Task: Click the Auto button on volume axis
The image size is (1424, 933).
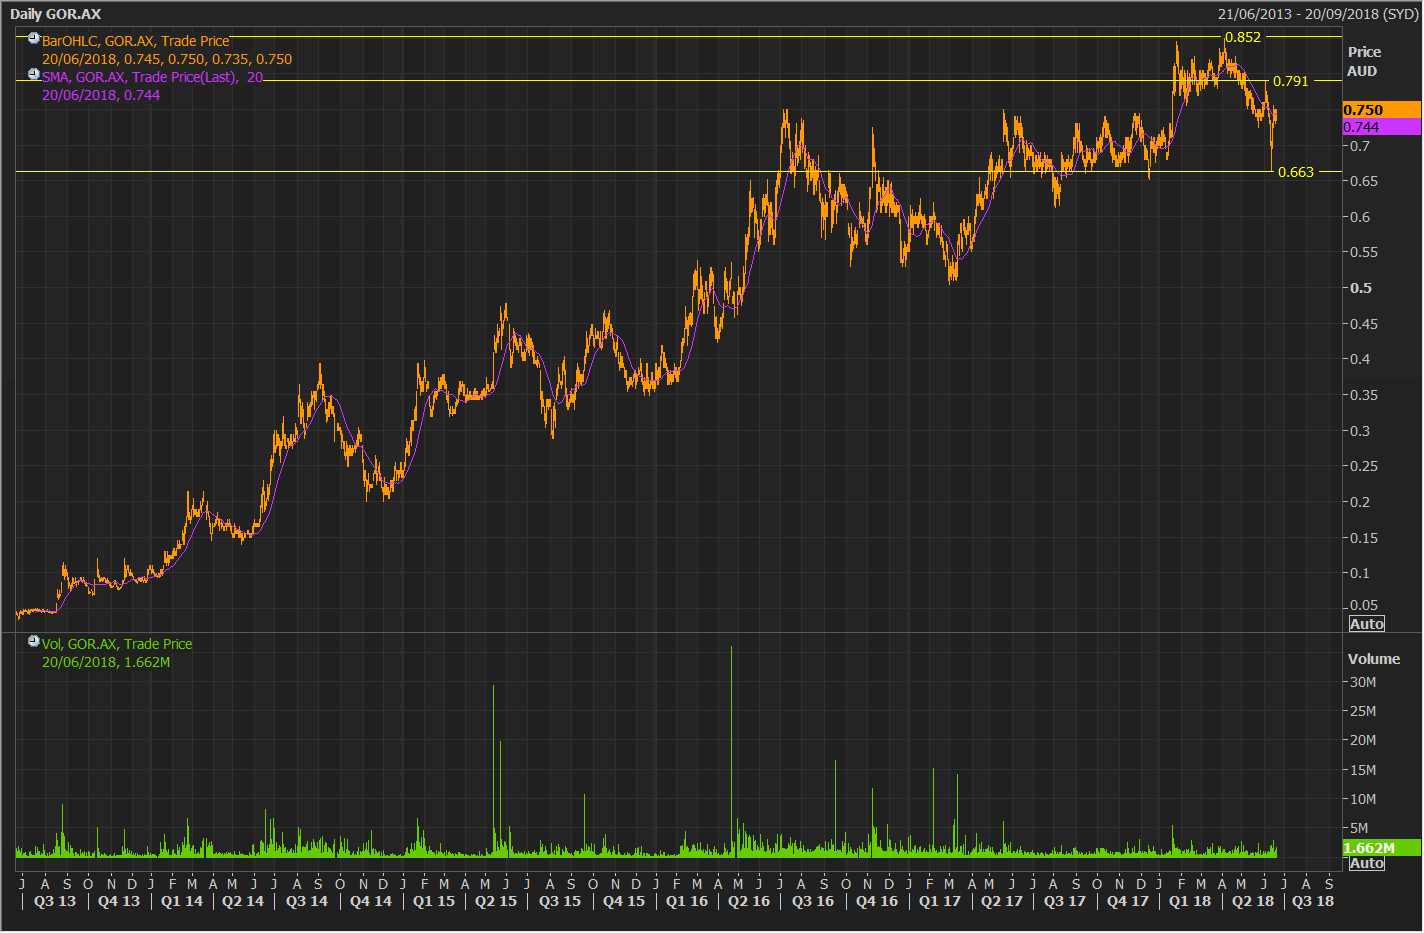Action: click(1366, 863)
